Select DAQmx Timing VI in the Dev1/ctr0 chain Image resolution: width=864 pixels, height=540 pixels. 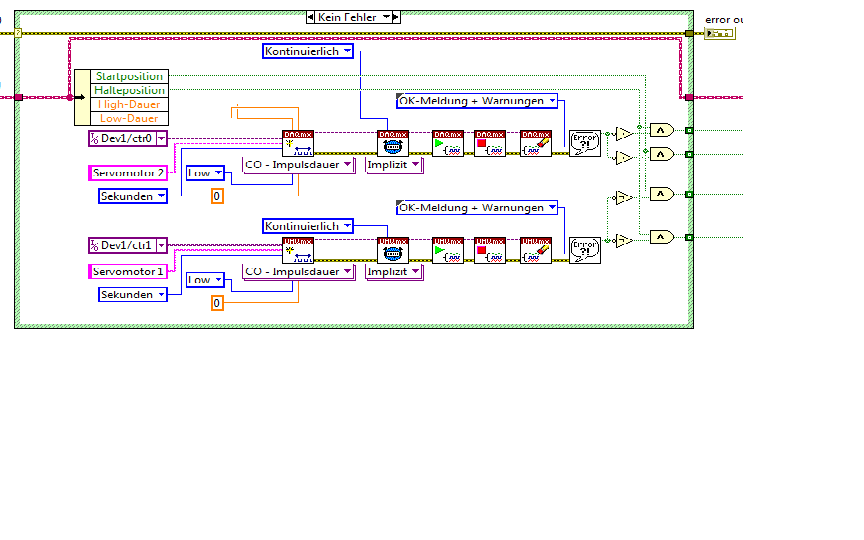tap(393, 144)
